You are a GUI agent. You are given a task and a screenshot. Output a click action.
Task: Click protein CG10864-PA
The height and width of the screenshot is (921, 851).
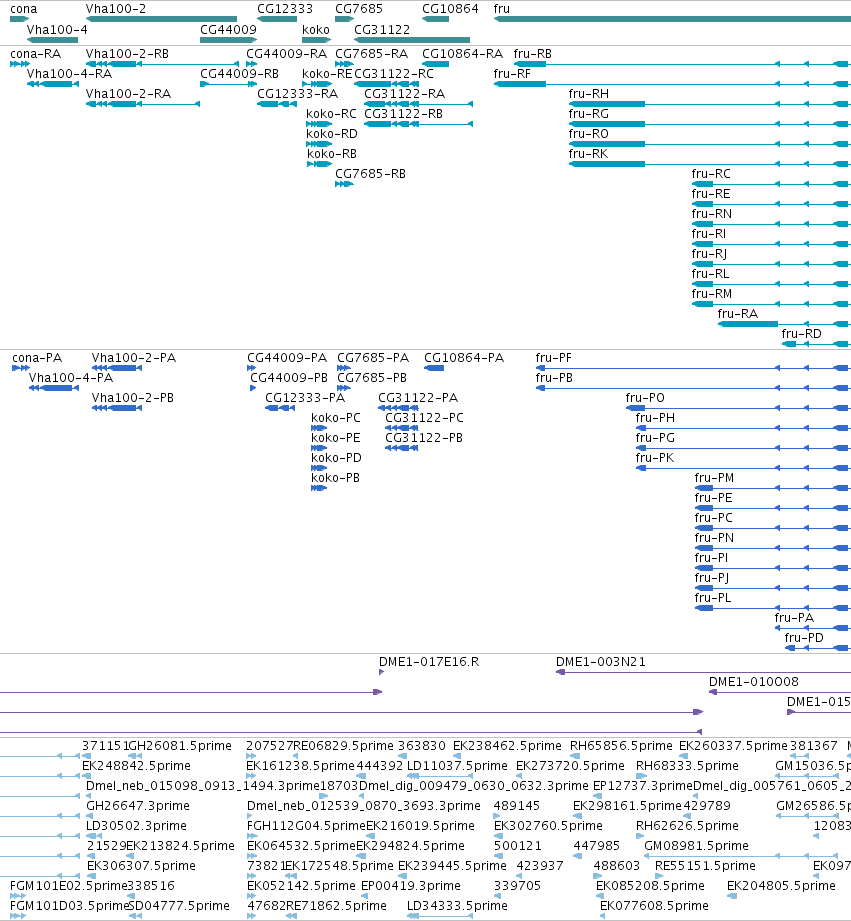coord(464,358)
